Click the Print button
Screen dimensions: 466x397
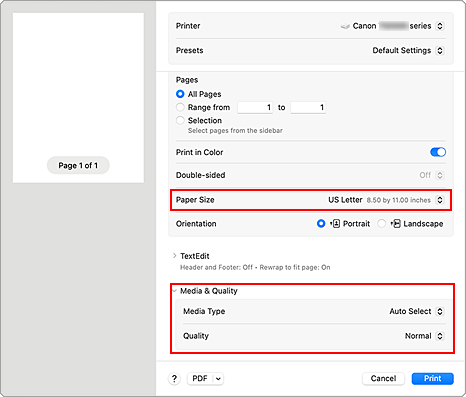[x=432, y=379]
